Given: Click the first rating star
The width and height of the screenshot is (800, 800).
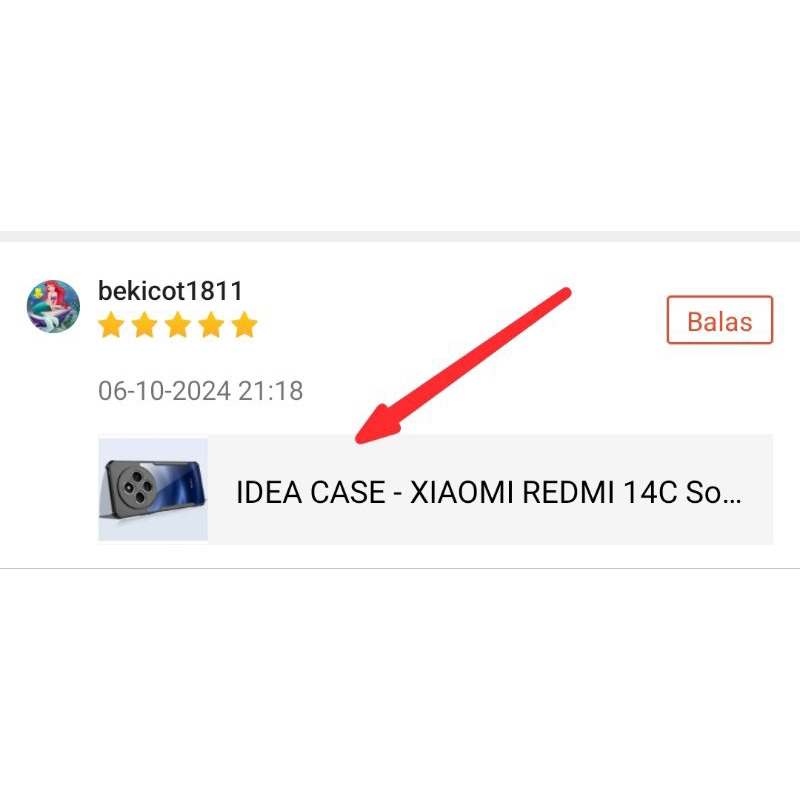Looking at the screenshot, I should (x=111, y=325).
